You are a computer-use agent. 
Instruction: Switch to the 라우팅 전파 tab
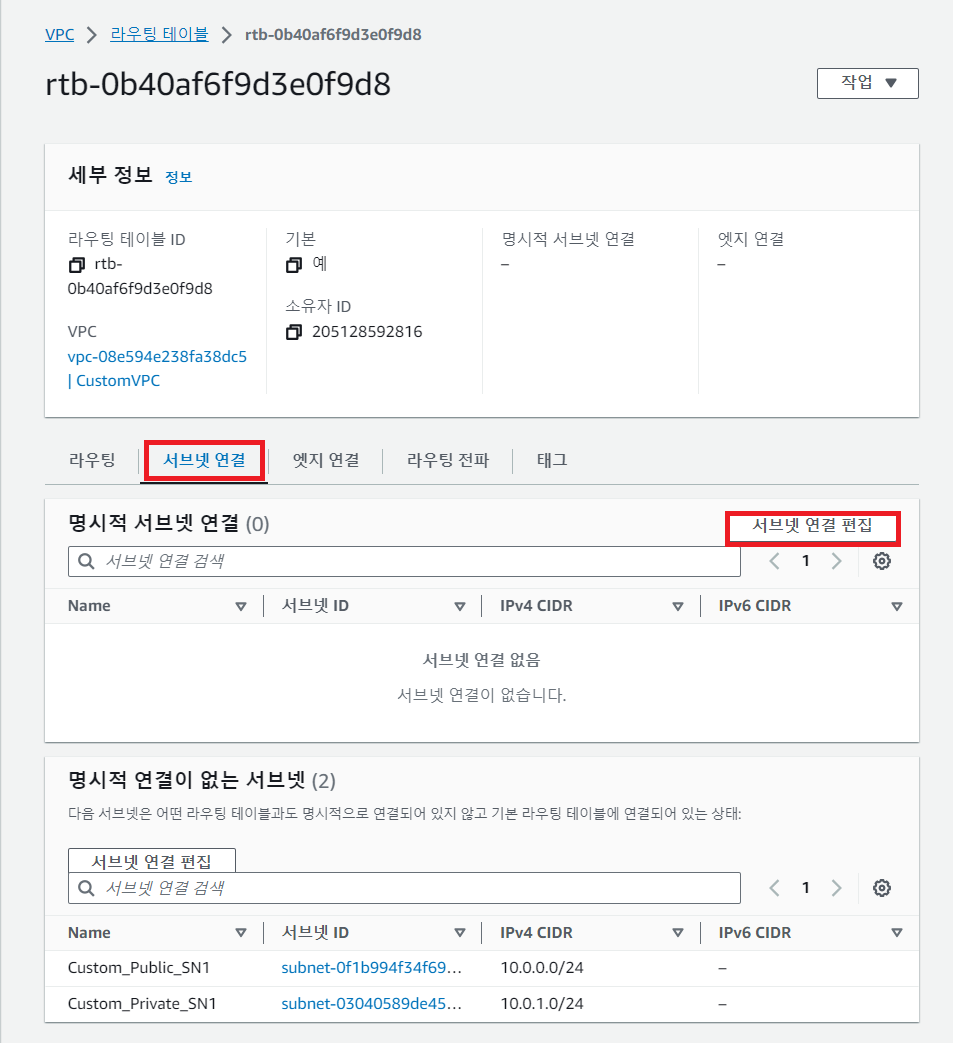pyautogui.click(x=448, y=460)
